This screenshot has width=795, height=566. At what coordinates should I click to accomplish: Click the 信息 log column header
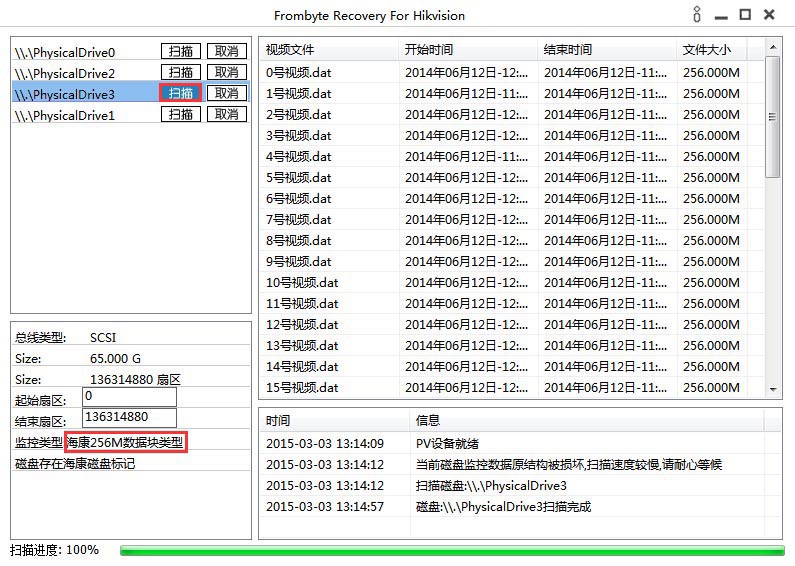[586, 420]
